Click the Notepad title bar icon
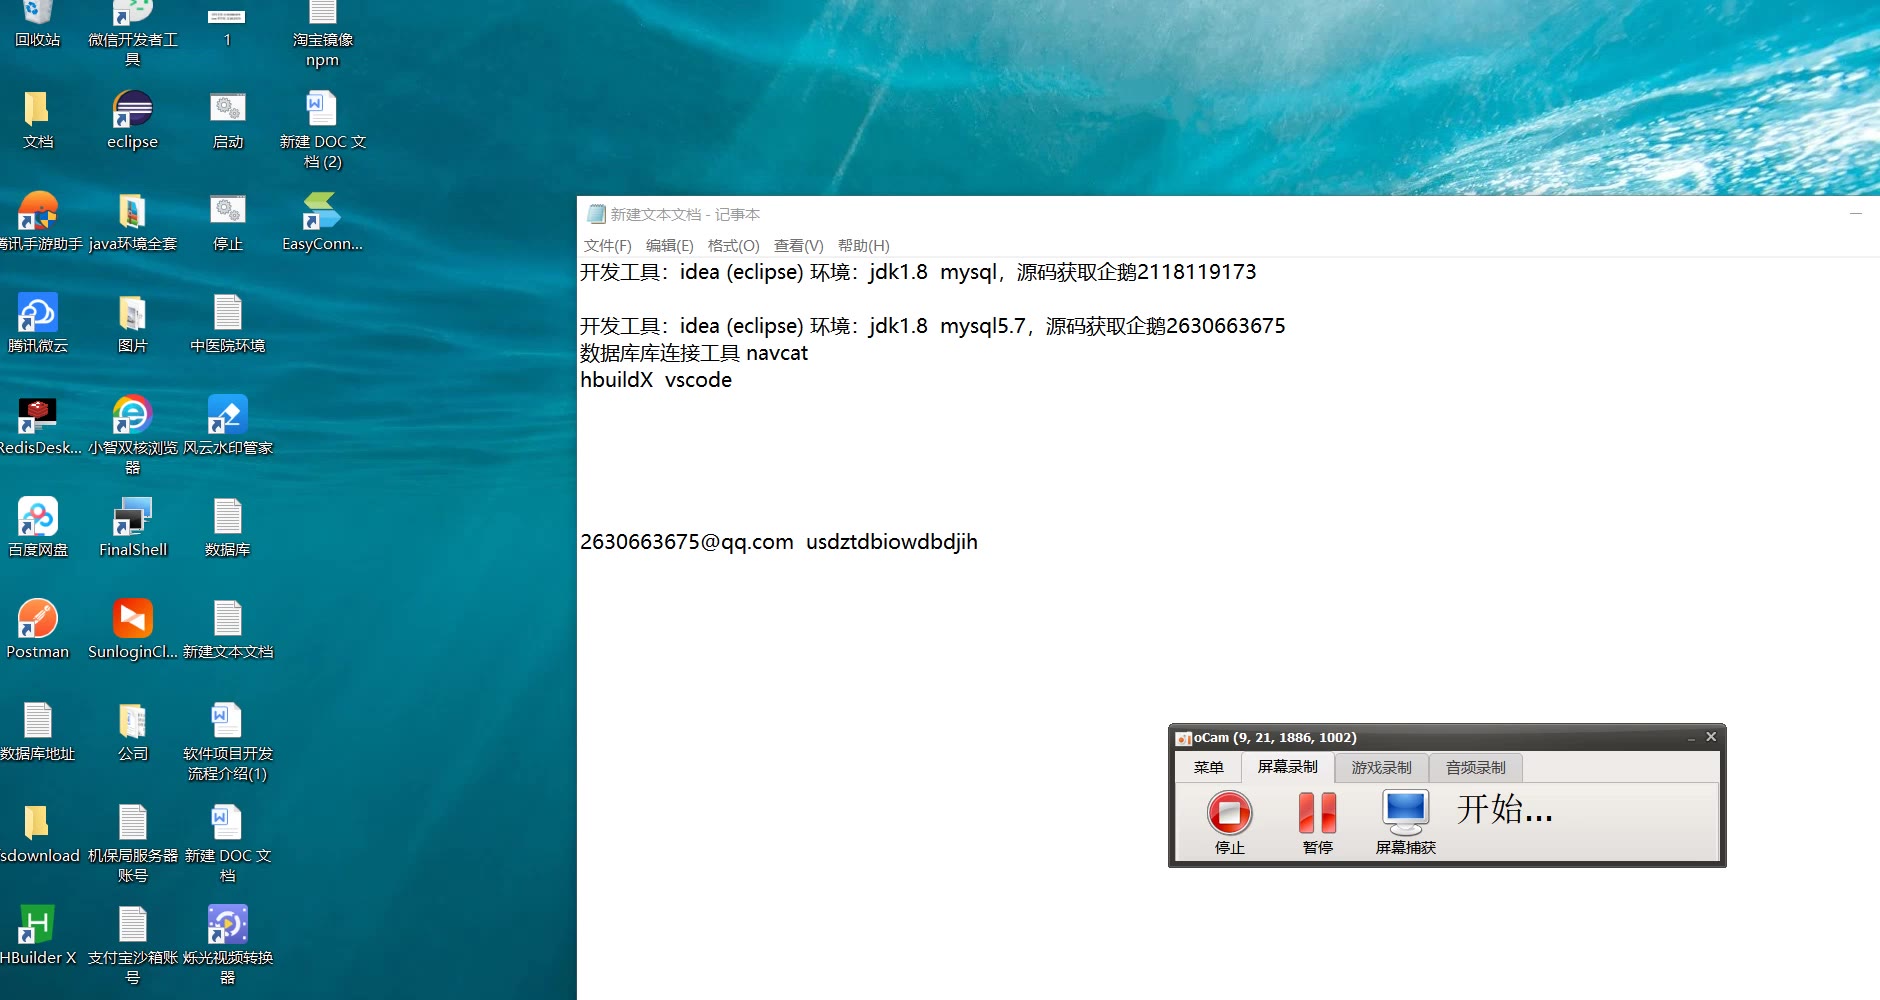 click(x=596, y=214)
